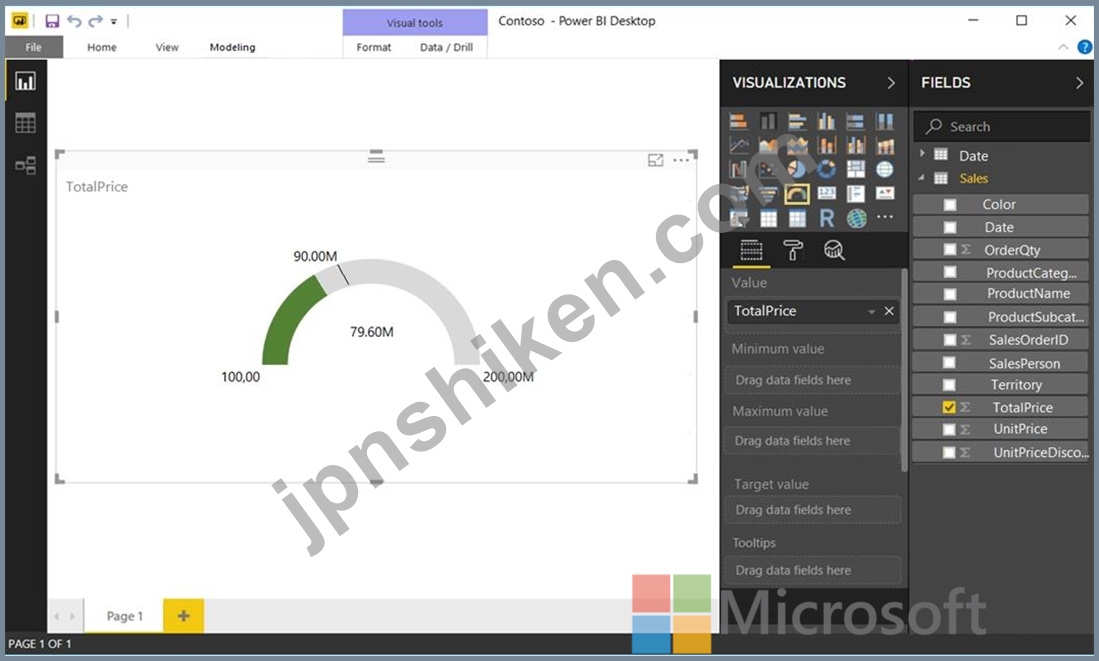1099x661 pixels.
Task: Pick the Donut chart visualization
Action: pyautogui.click(x=826, y=170)
